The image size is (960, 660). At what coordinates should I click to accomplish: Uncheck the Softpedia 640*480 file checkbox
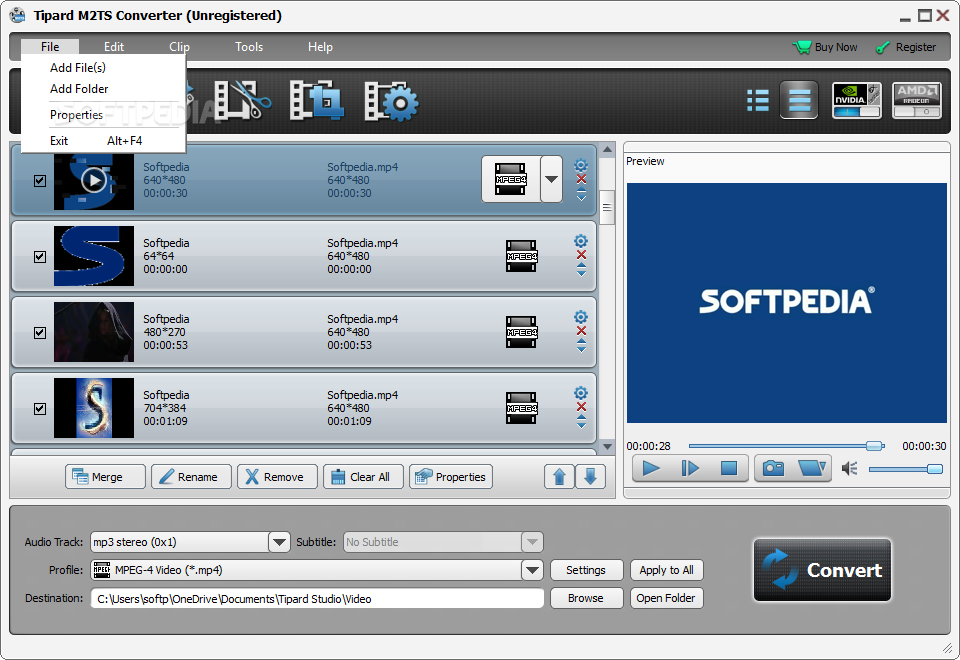40,181
